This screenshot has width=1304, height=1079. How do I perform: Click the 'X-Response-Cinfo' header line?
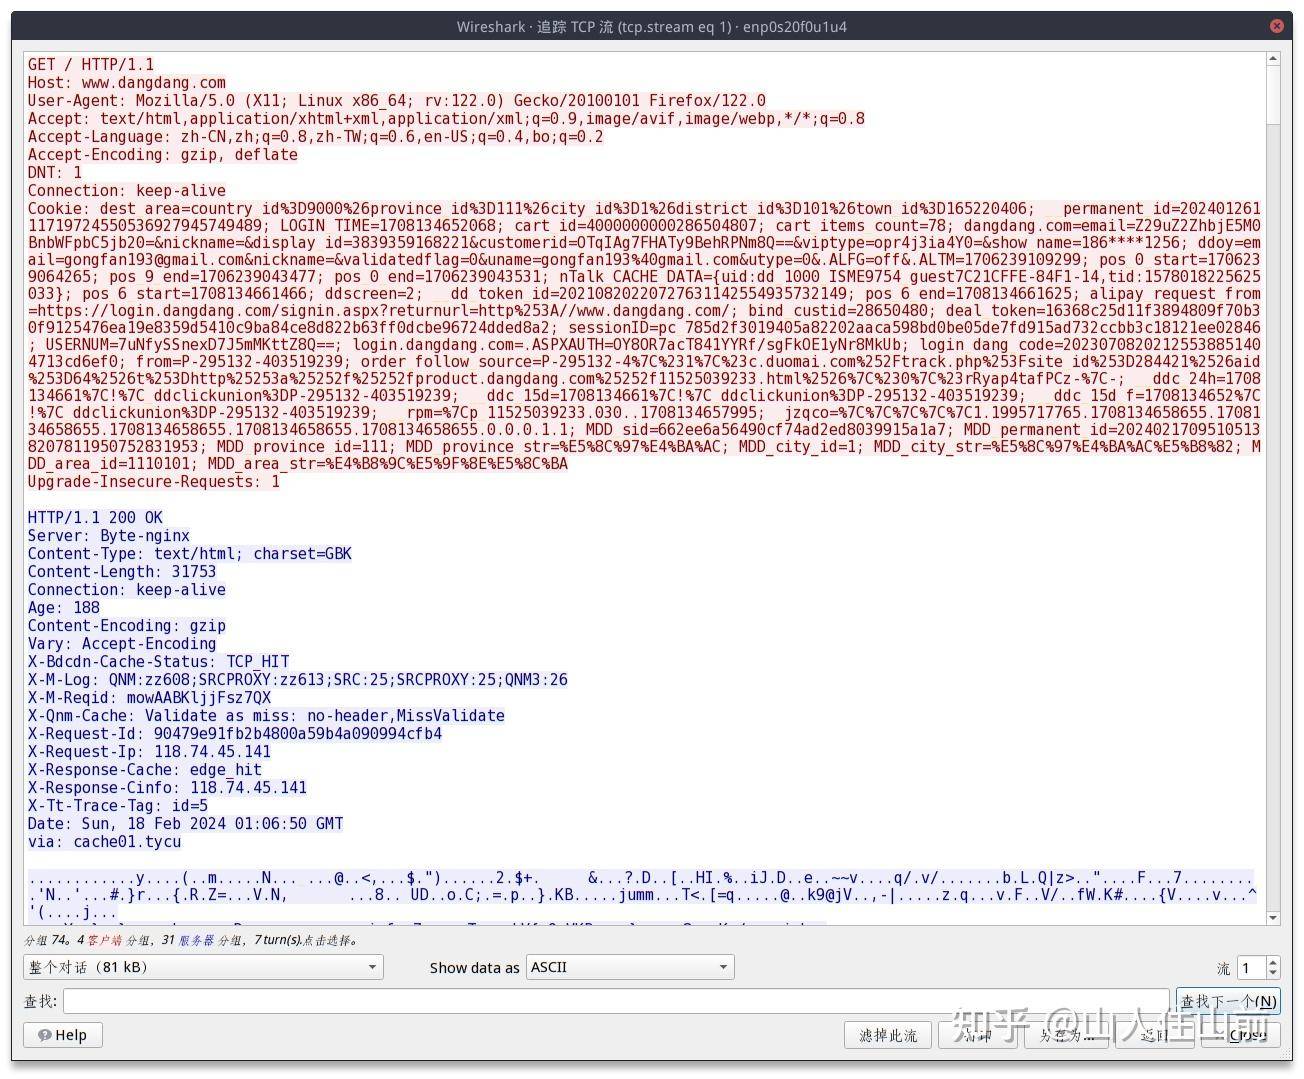pos(168,788)
